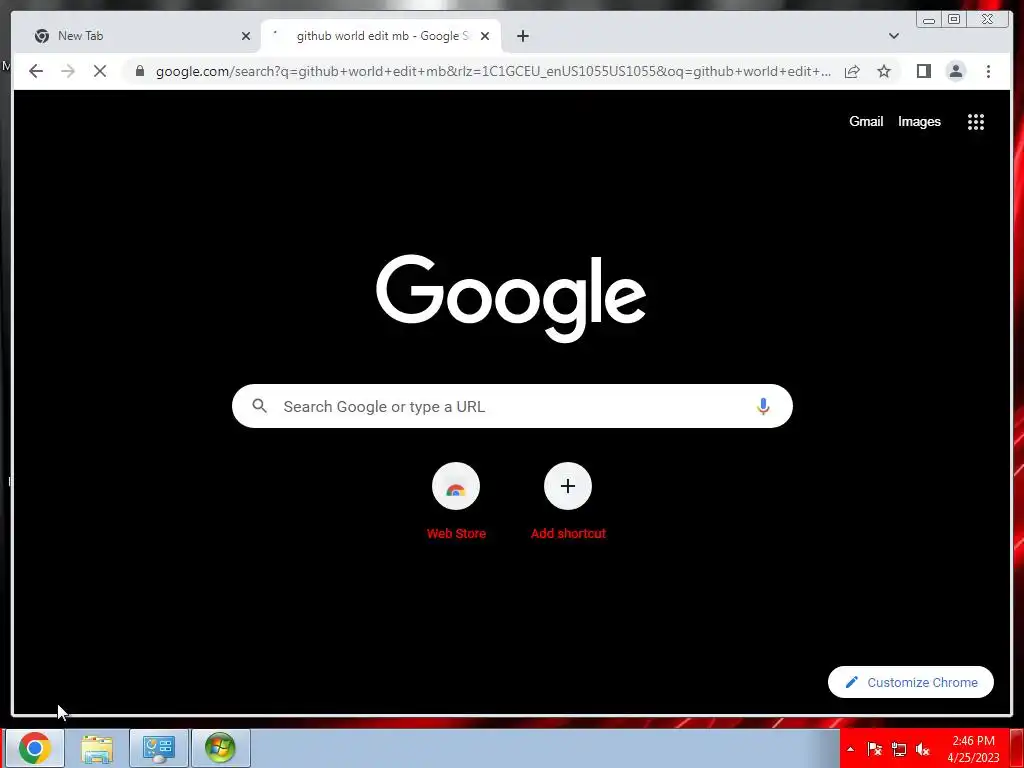Click the Add shortcut plus icon
1024x768 pixels.
coord(568,486)
